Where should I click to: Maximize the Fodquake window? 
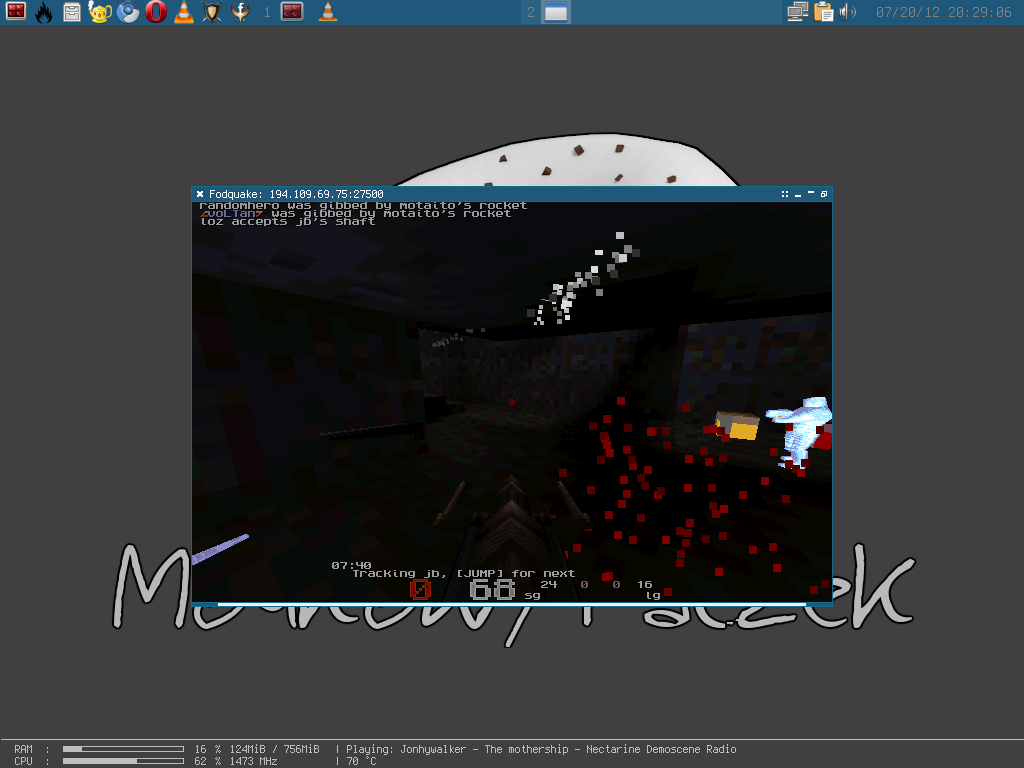824,194
